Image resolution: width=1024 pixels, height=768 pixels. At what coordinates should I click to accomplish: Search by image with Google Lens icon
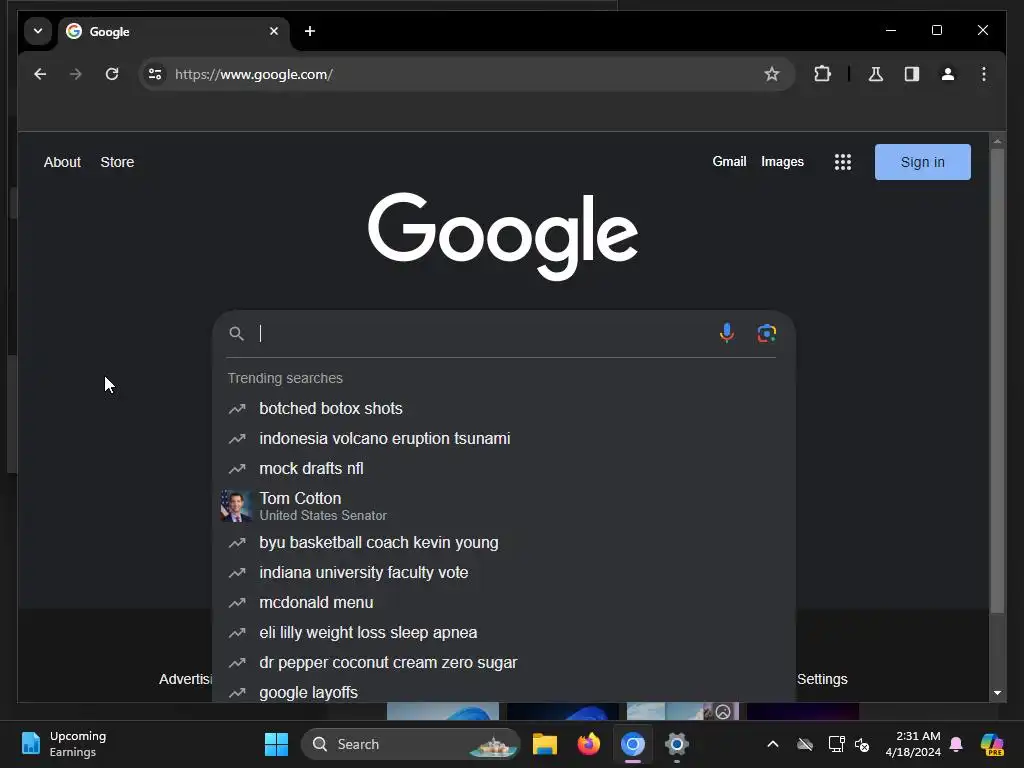pos(767,333)
